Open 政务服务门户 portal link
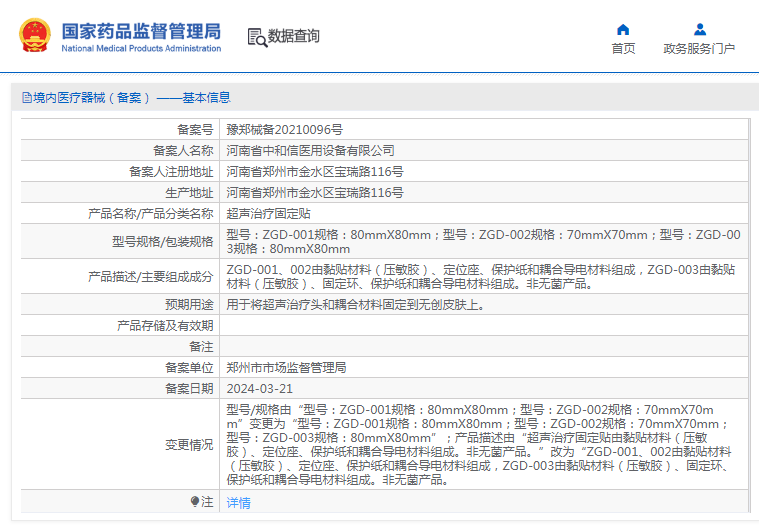759x527 pixels. pyautogui.click(x=699, y=49)
